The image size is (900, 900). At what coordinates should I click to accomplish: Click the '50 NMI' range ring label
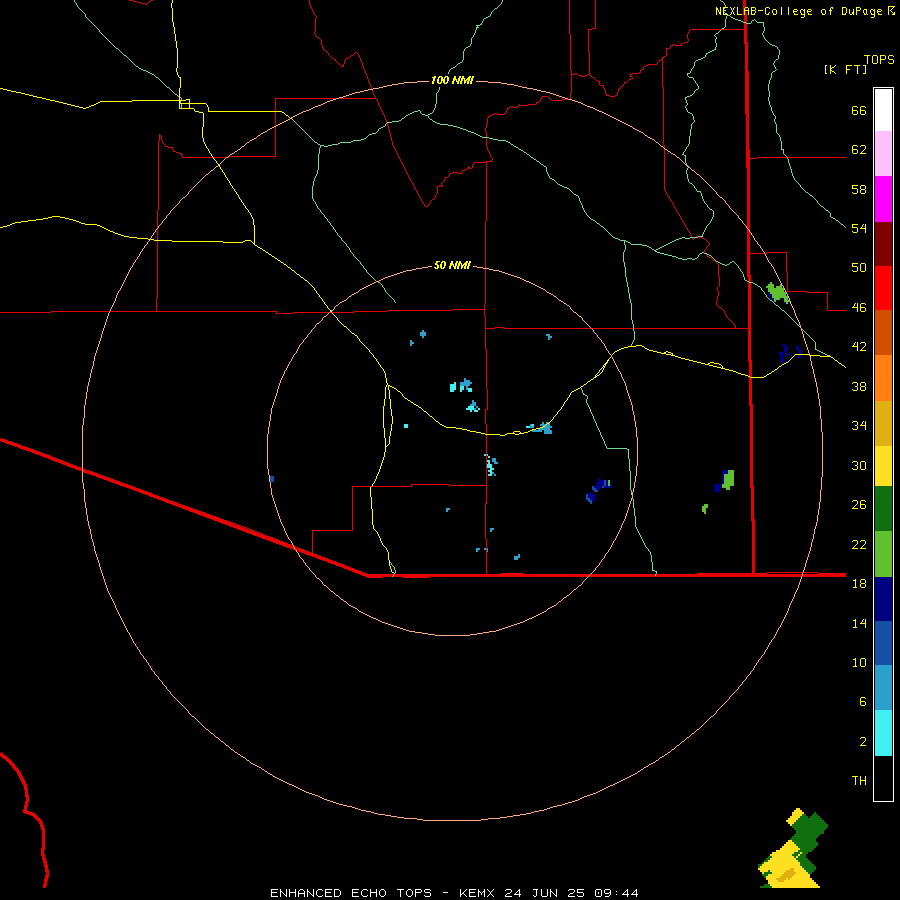click(x=452, y=265)
